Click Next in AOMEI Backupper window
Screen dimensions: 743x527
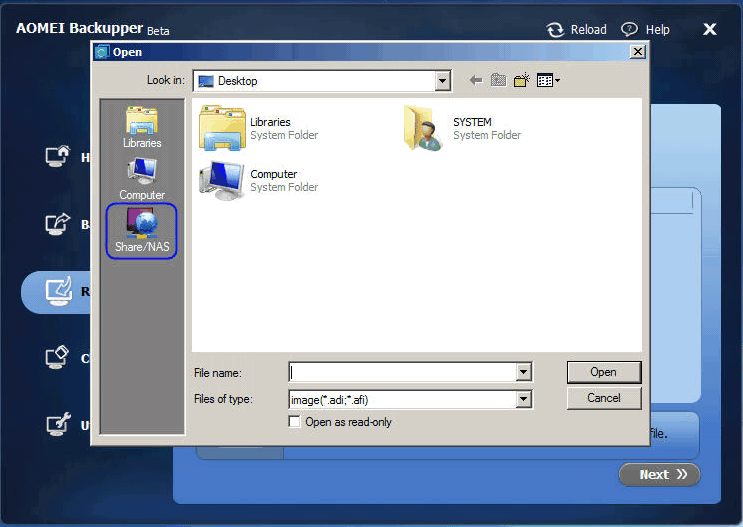(659, 474)
